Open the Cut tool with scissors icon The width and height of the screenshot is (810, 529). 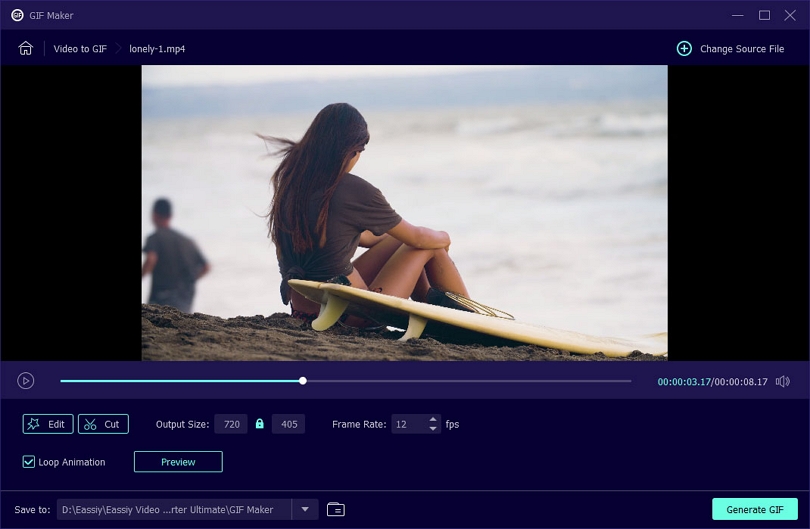(x=103, y=424)
